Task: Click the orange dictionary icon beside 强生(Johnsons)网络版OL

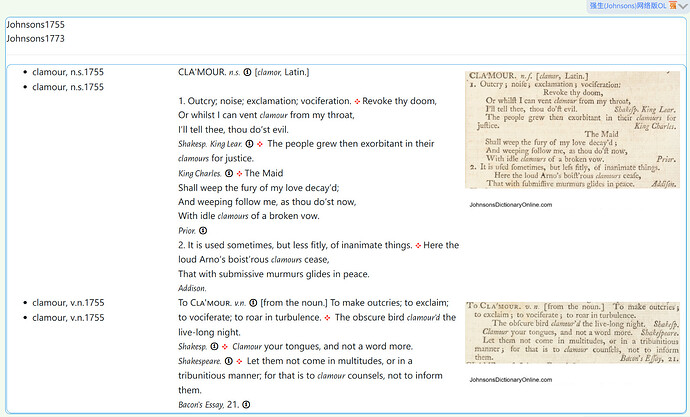Action: 672,6
